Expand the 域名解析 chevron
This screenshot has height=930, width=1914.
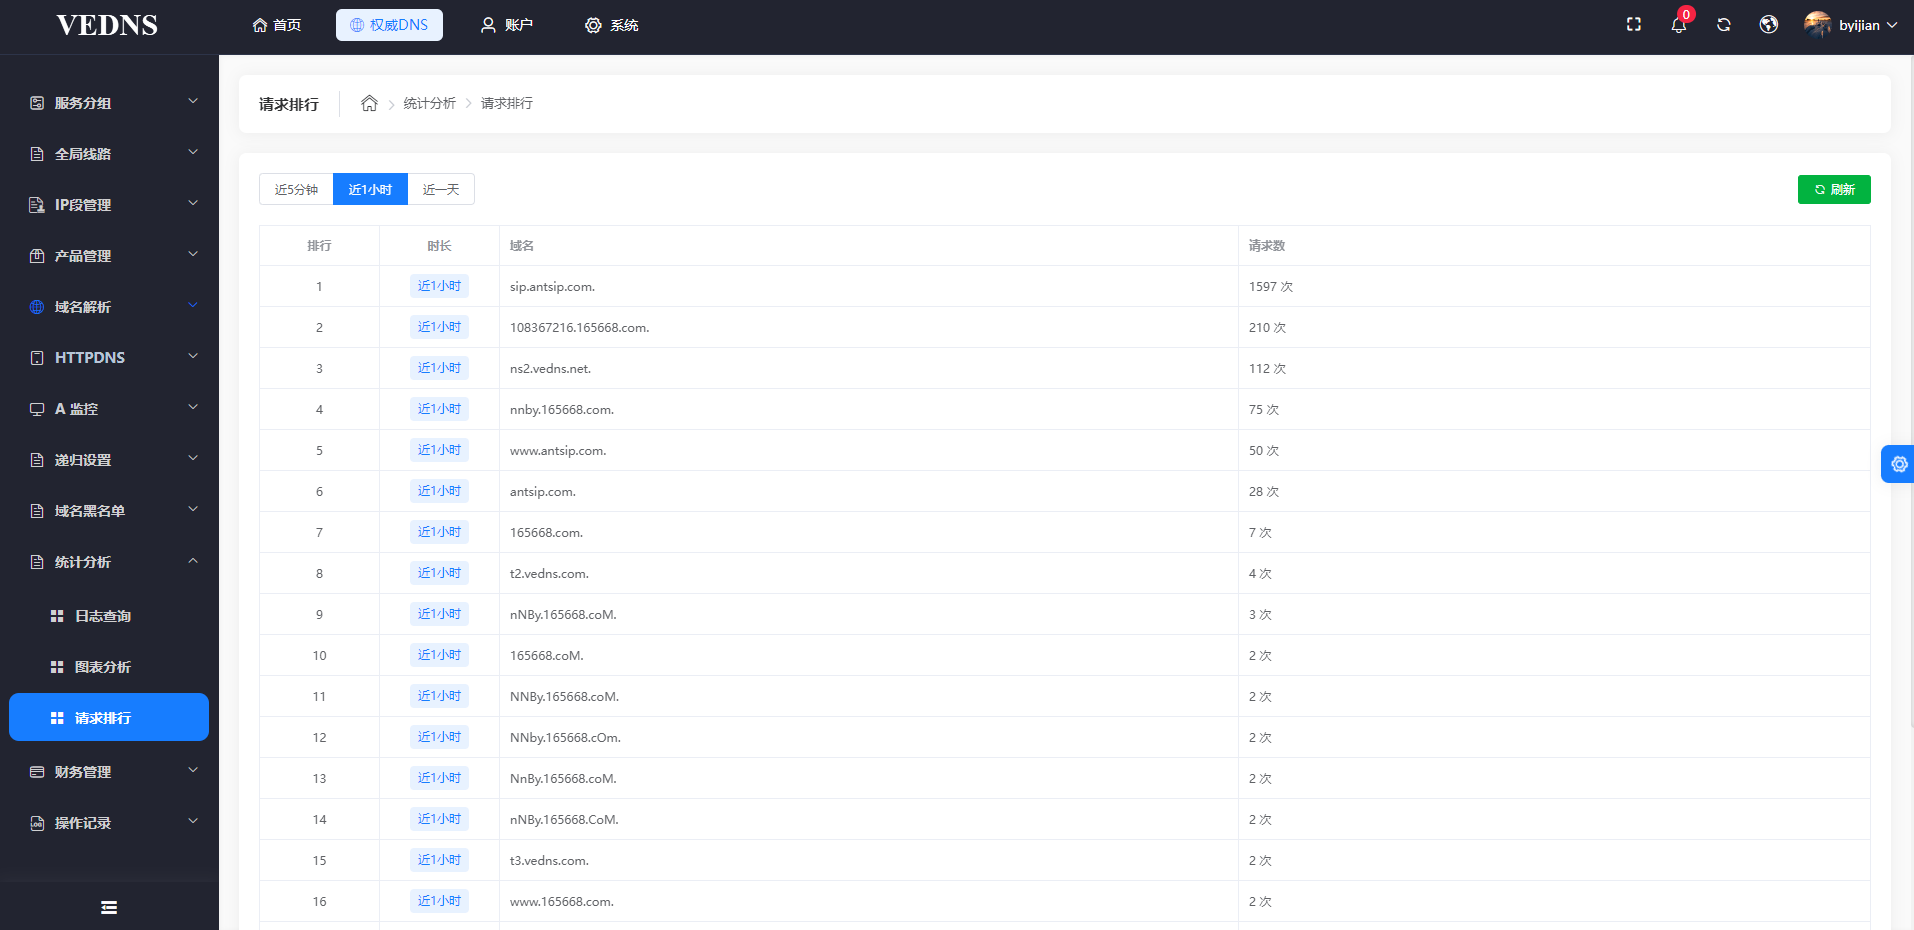point(193,305)
